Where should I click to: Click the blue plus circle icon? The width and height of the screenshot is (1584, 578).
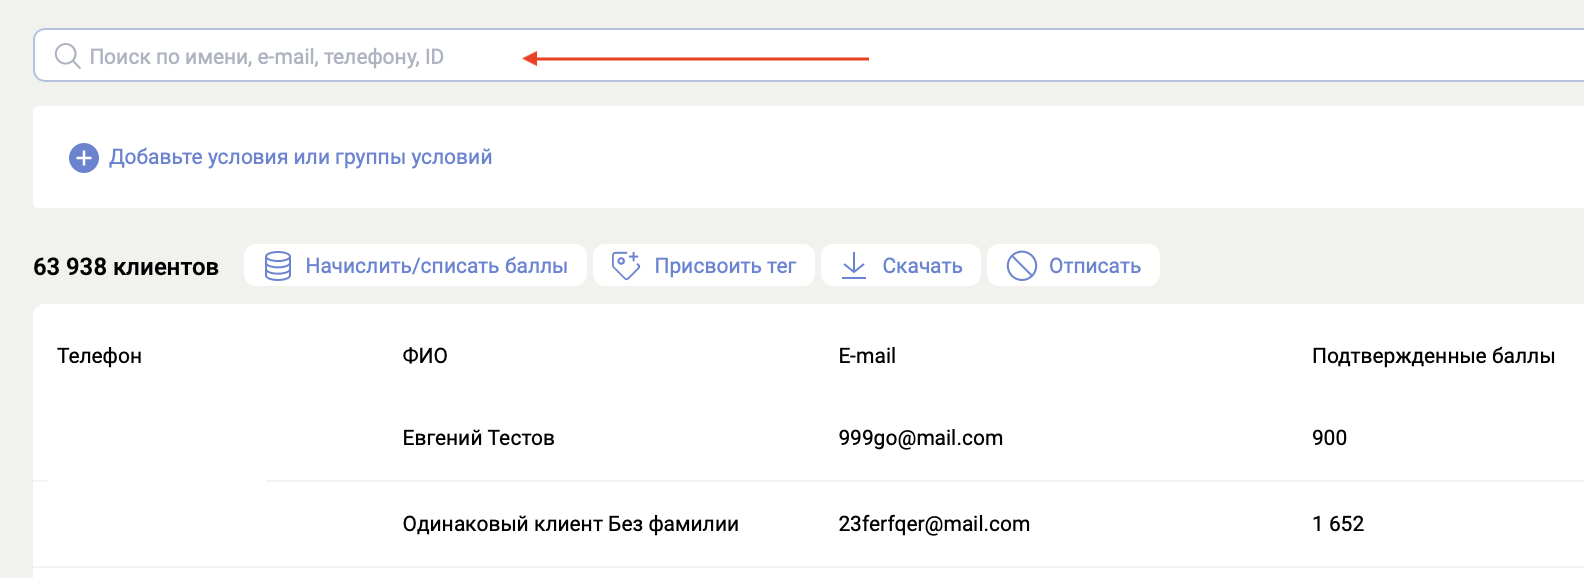83,158
